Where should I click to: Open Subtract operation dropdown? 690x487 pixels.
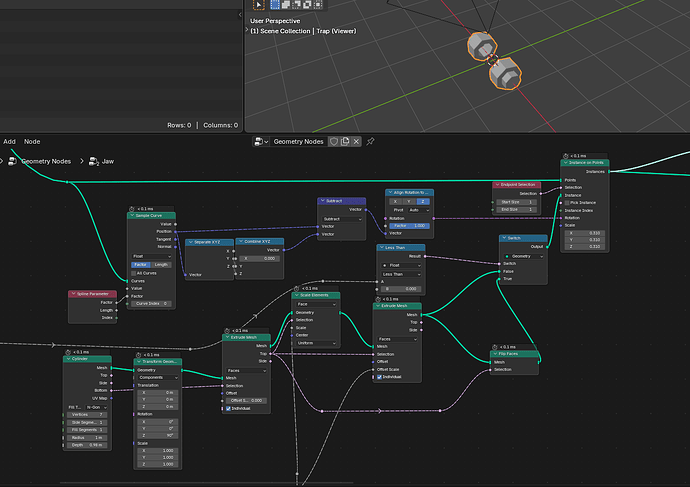[342, 219]
